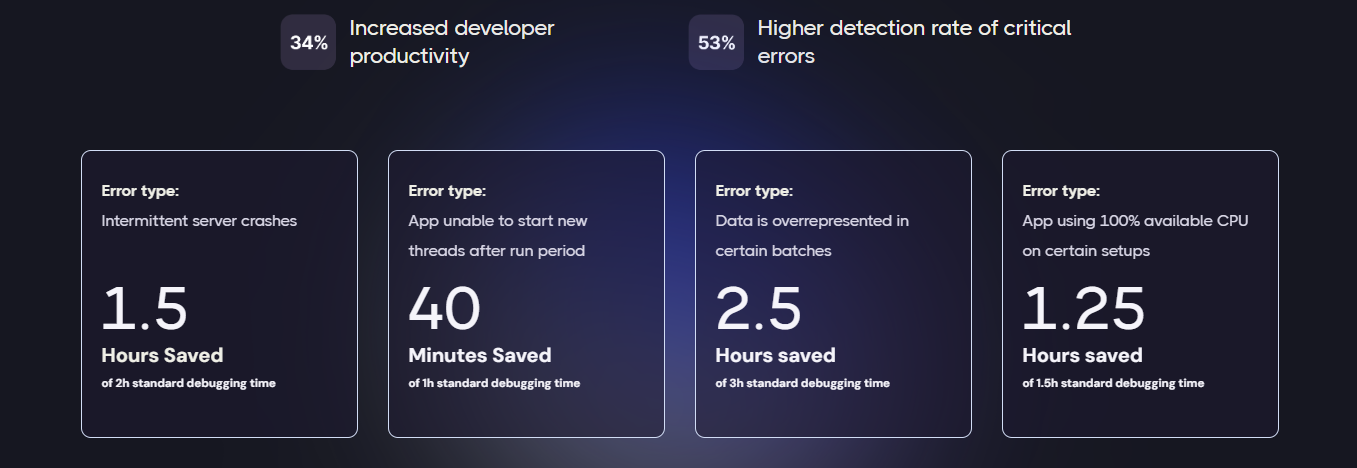Select 'Higher detection rate of critical errors' text
The height and width of the screenshot is (468, 1357).
(x=913, y=42)
